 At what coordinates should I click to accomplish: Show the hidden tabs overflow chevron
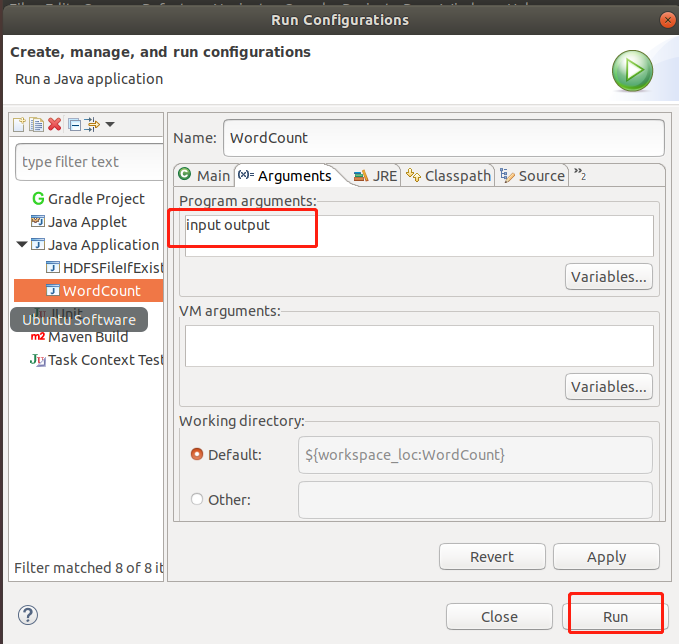pos(580,174)
